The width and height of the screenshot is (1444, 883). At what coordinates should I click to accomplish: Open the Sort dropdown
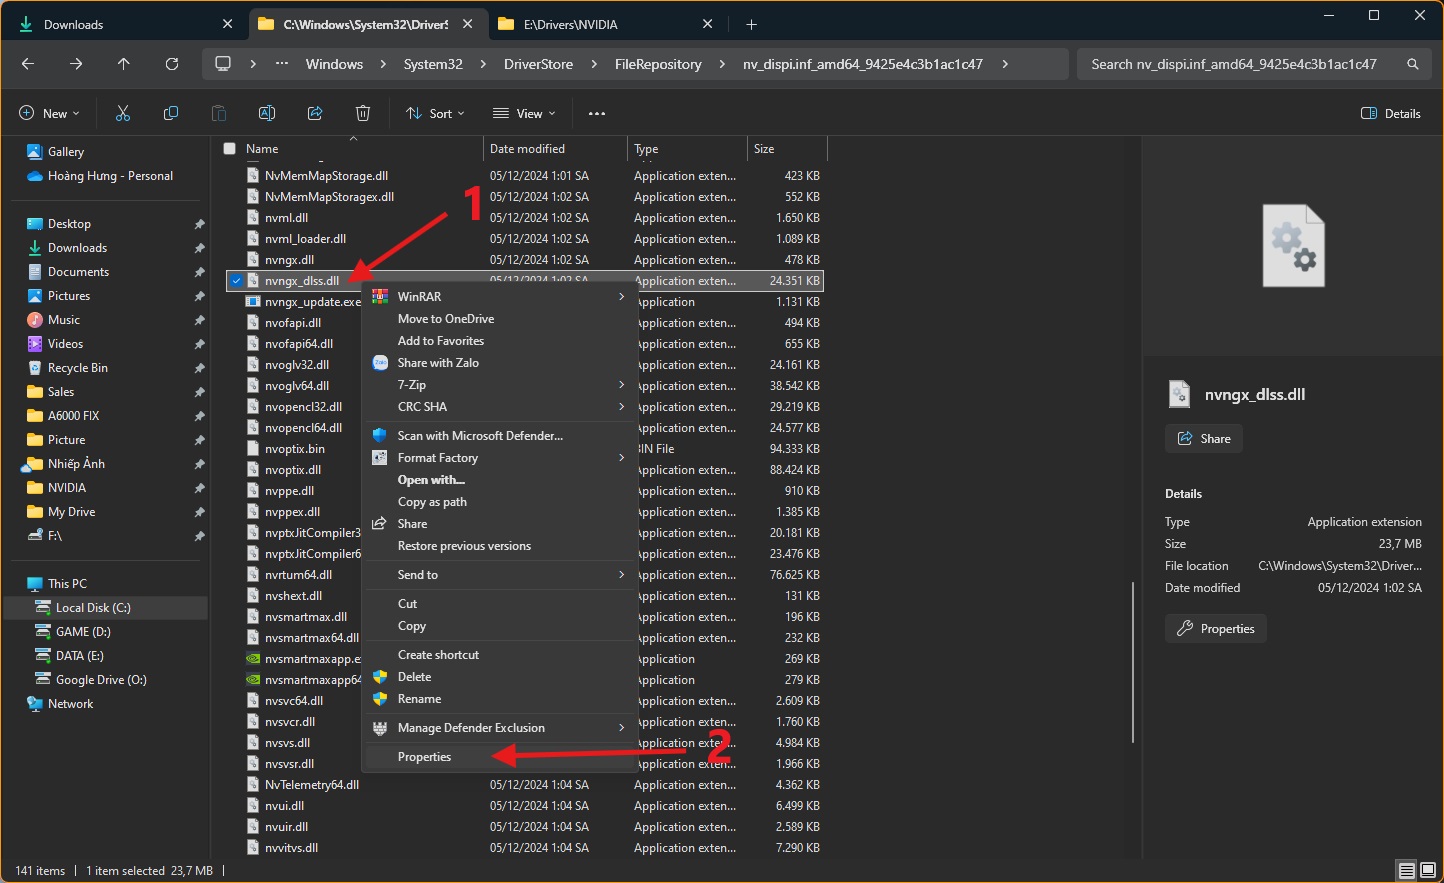435,114
